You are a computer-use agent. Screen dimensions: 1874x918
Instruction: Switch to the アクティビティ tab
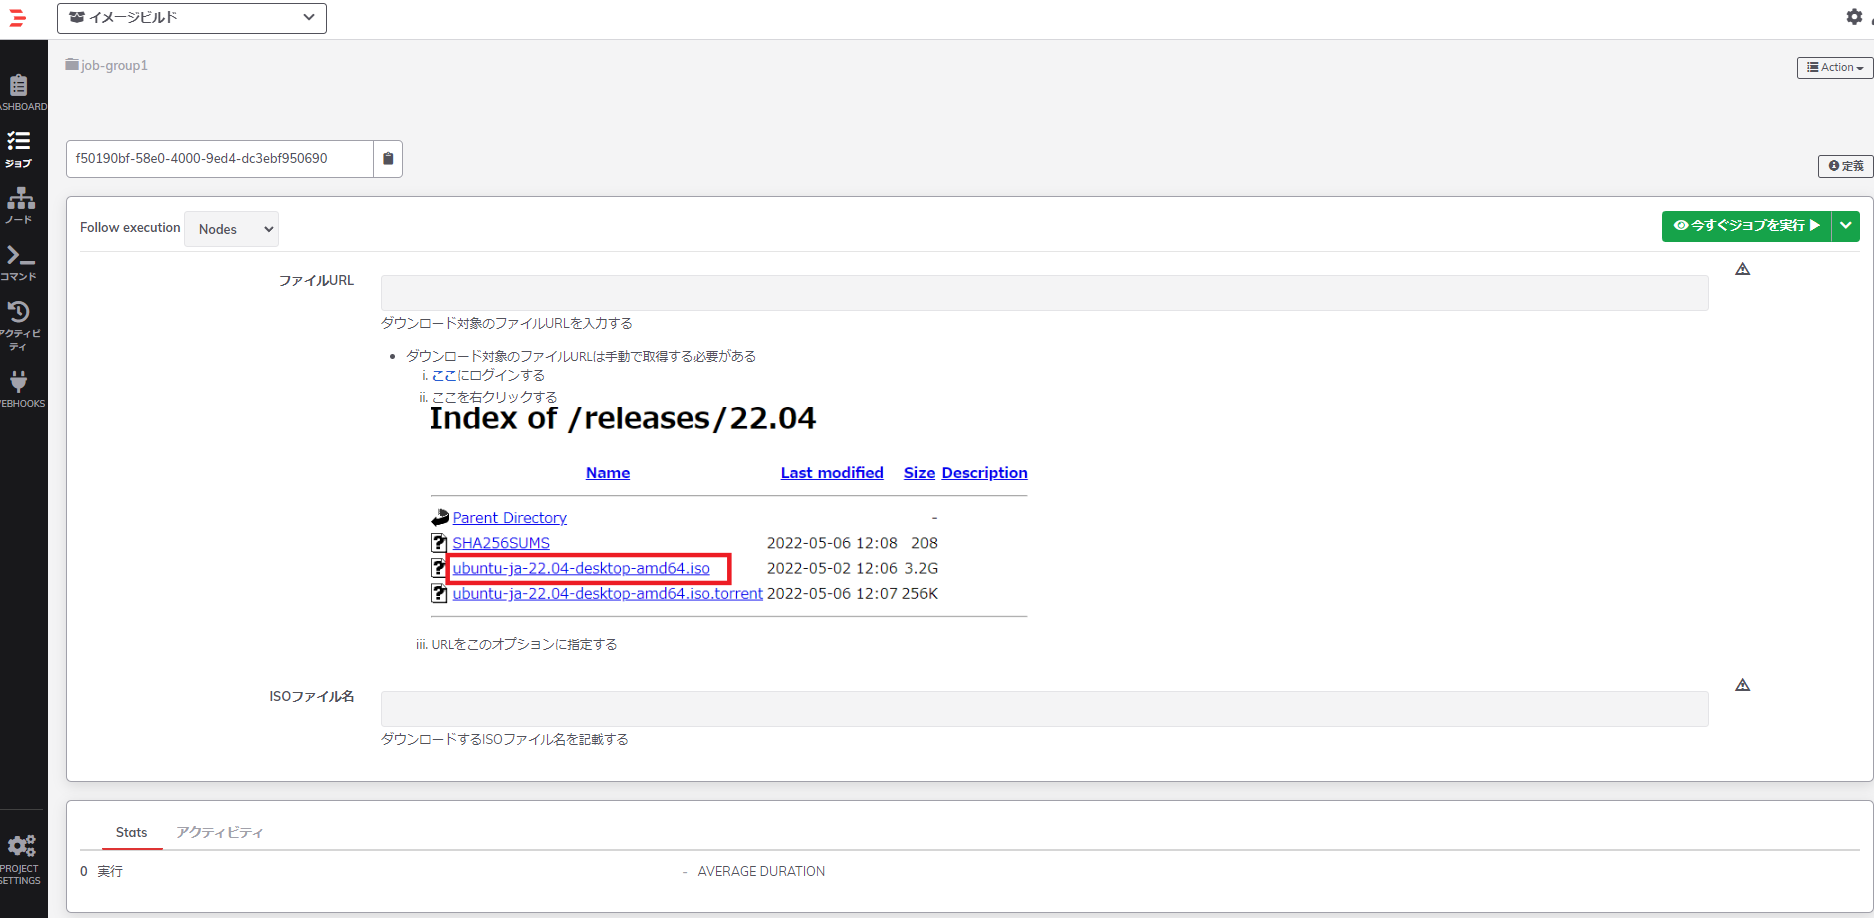[219, 832]
